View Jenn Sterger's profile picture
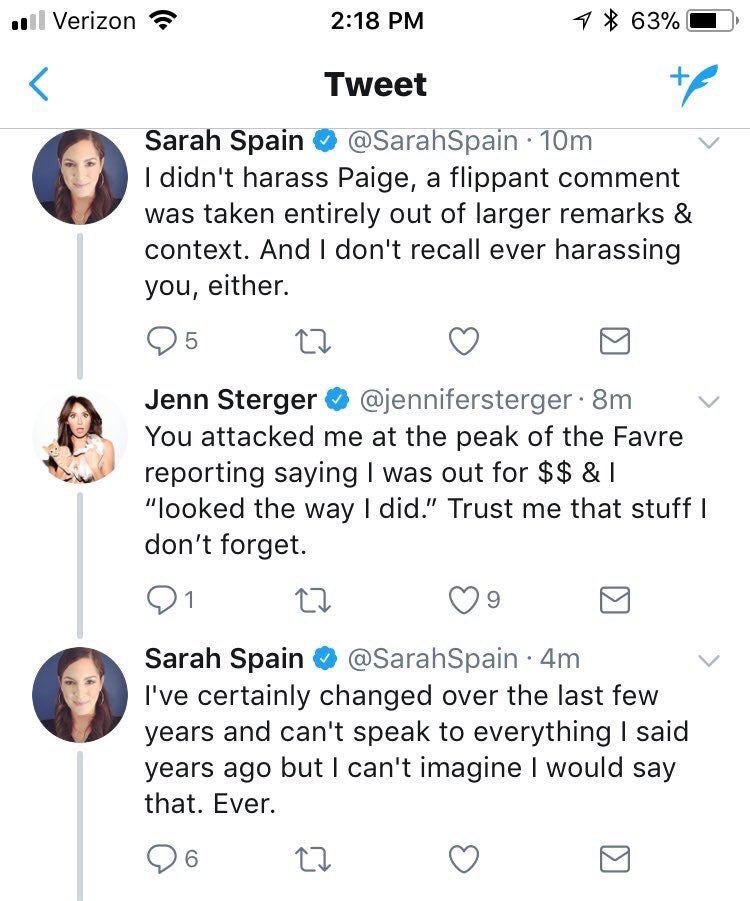 click(80, 436)
